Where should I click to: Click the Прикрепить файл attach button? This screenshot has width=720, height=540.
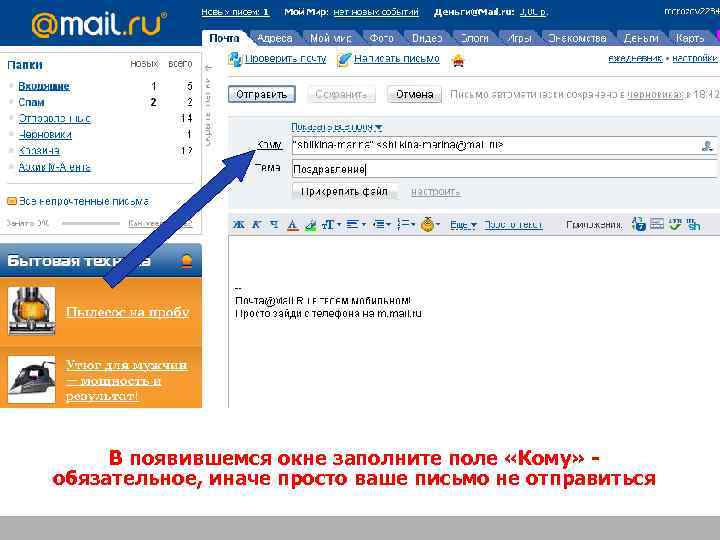tap(344, 191)
